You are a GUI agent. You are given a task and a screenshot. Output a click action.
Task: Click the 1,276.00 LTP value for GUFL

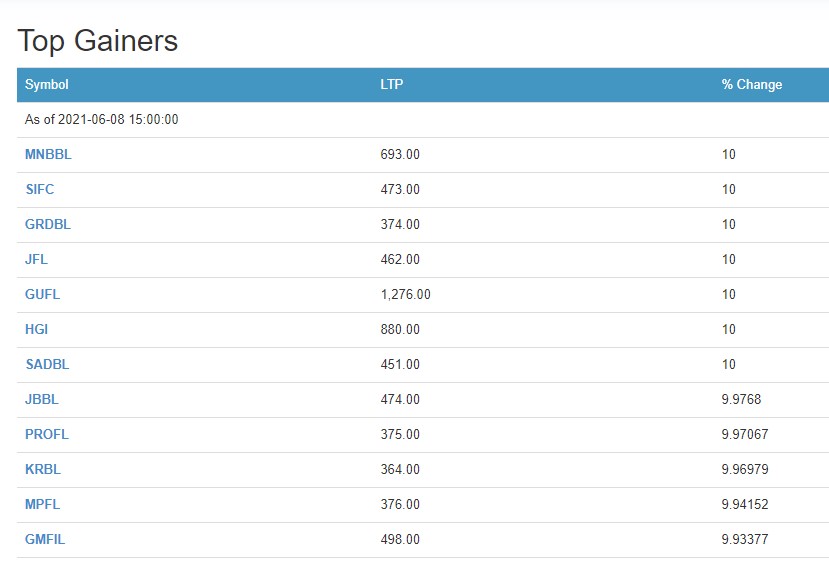(x=406, y=295)
